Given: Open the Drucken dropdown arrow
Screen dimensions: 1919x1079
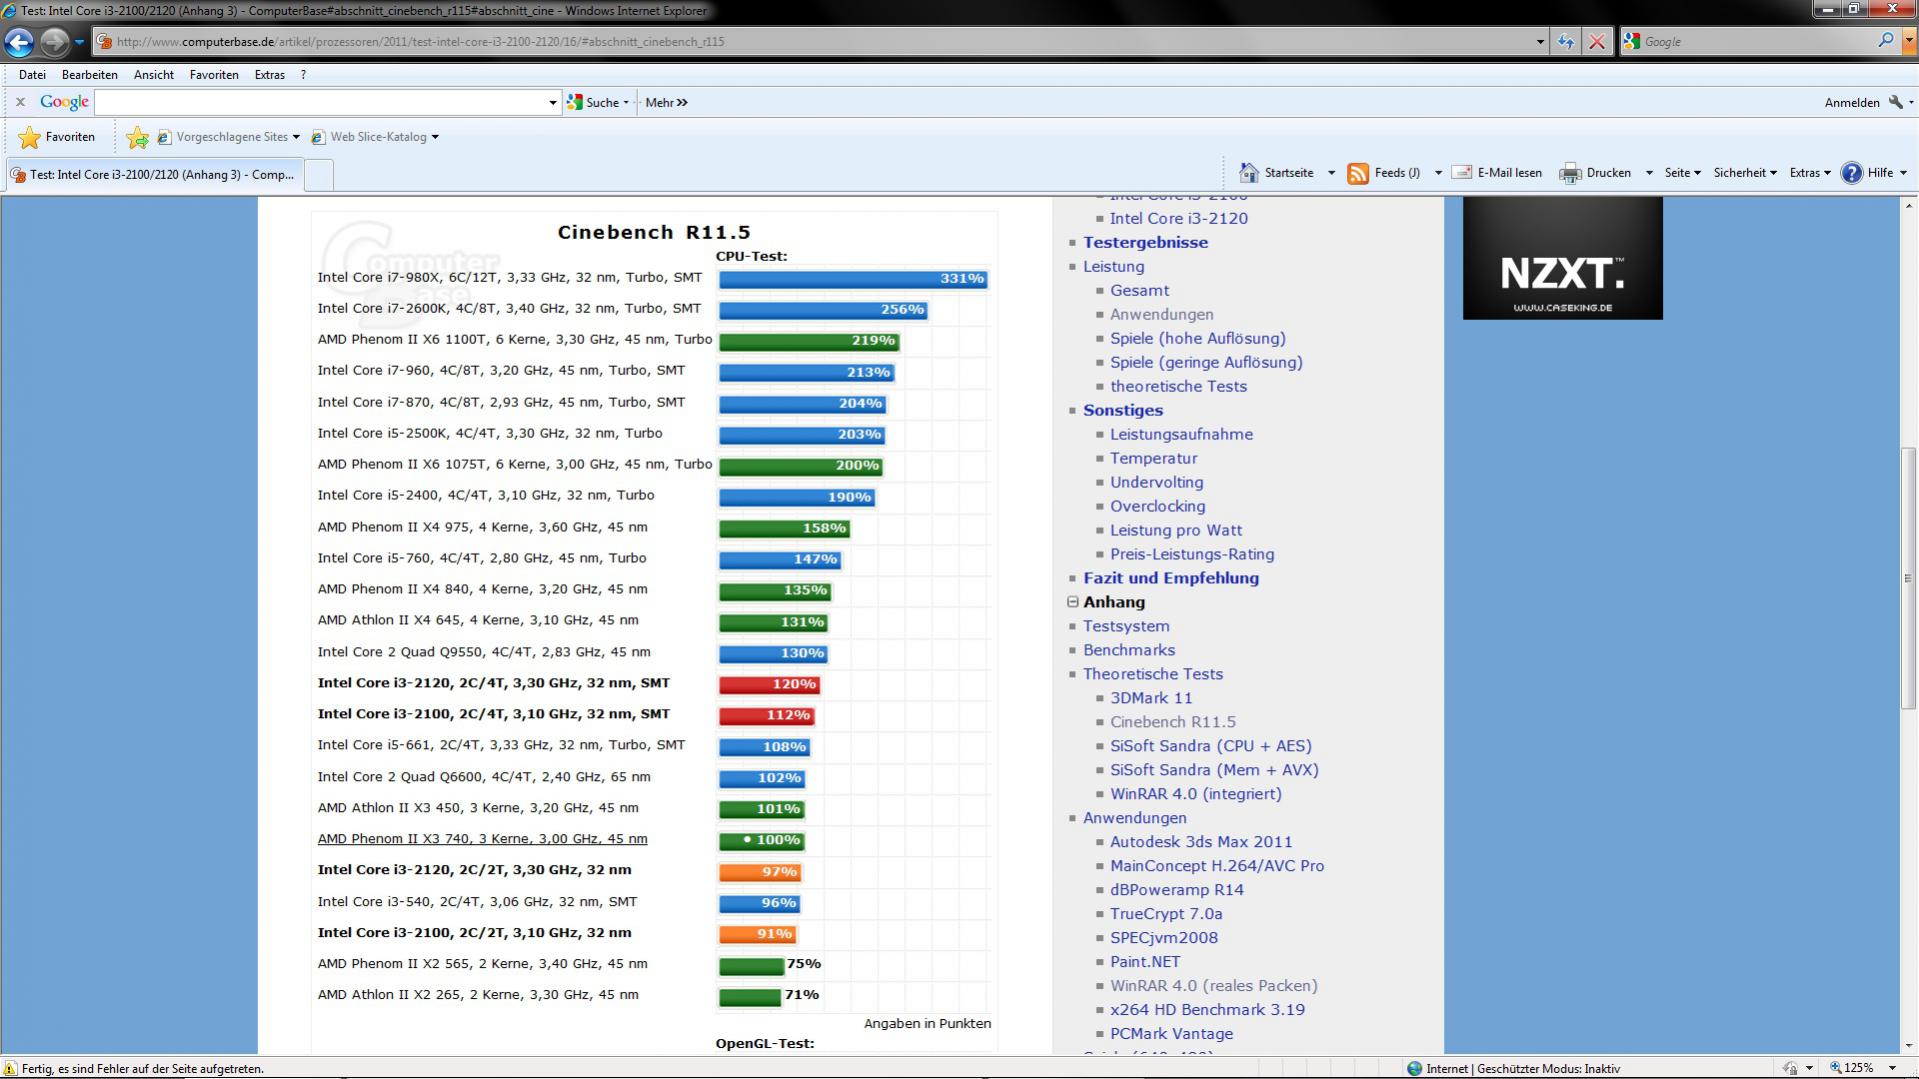Looking at the screenshot, I should point(1649,173).
